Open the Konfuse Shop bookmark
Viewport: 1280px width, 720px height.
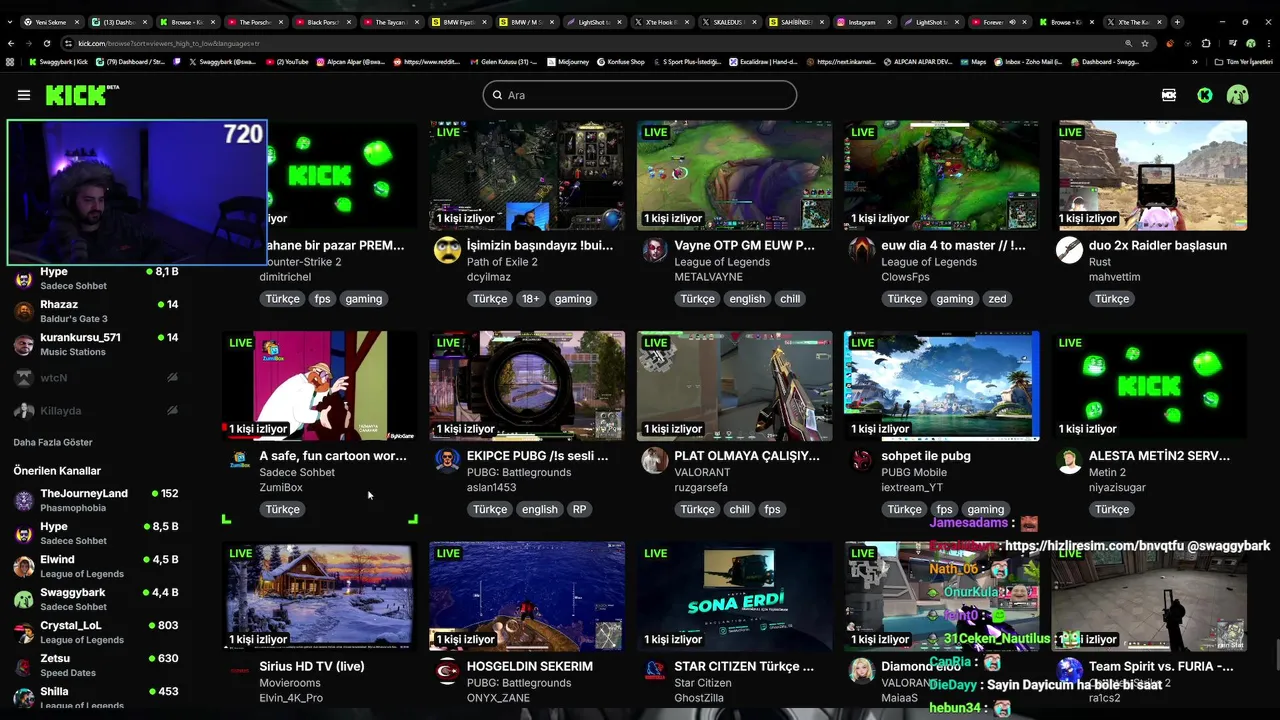click(621, 62)
